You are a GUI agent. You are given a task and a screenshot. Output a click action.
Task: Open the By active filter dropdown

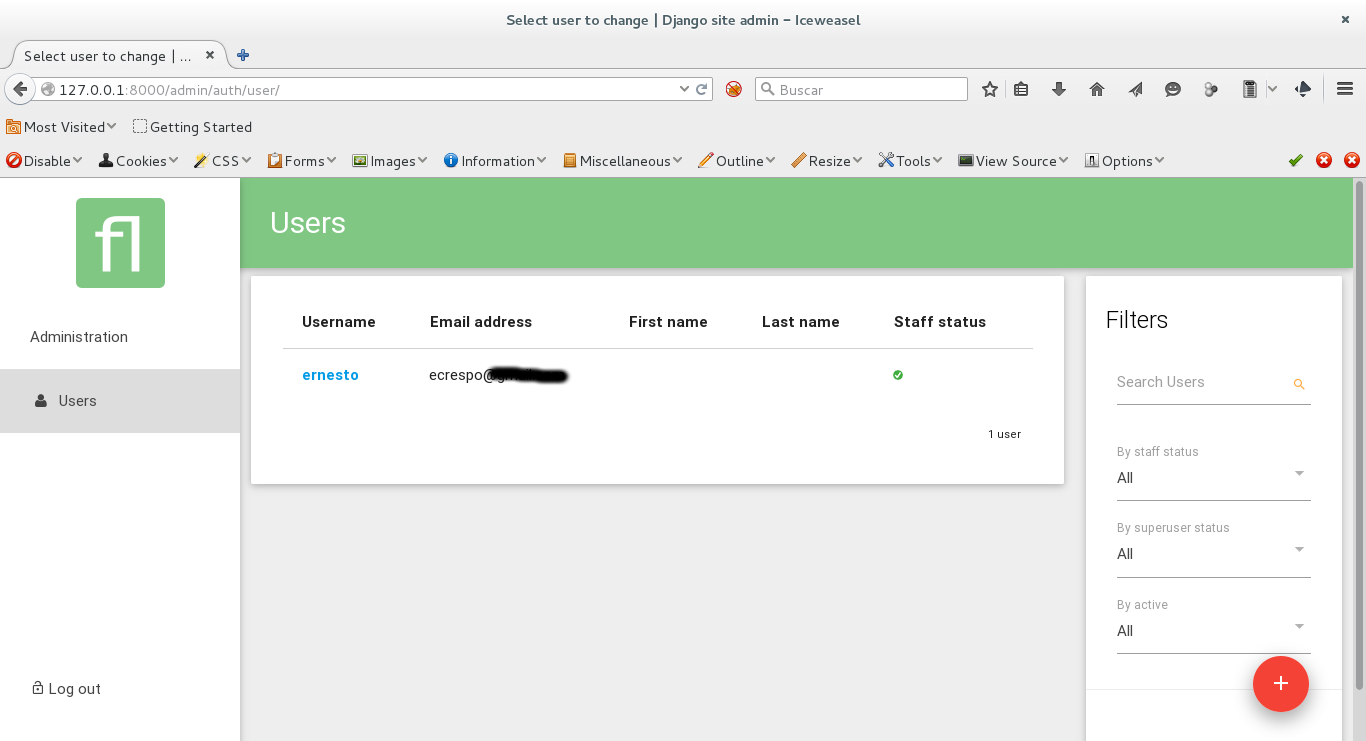point(1212,631)
